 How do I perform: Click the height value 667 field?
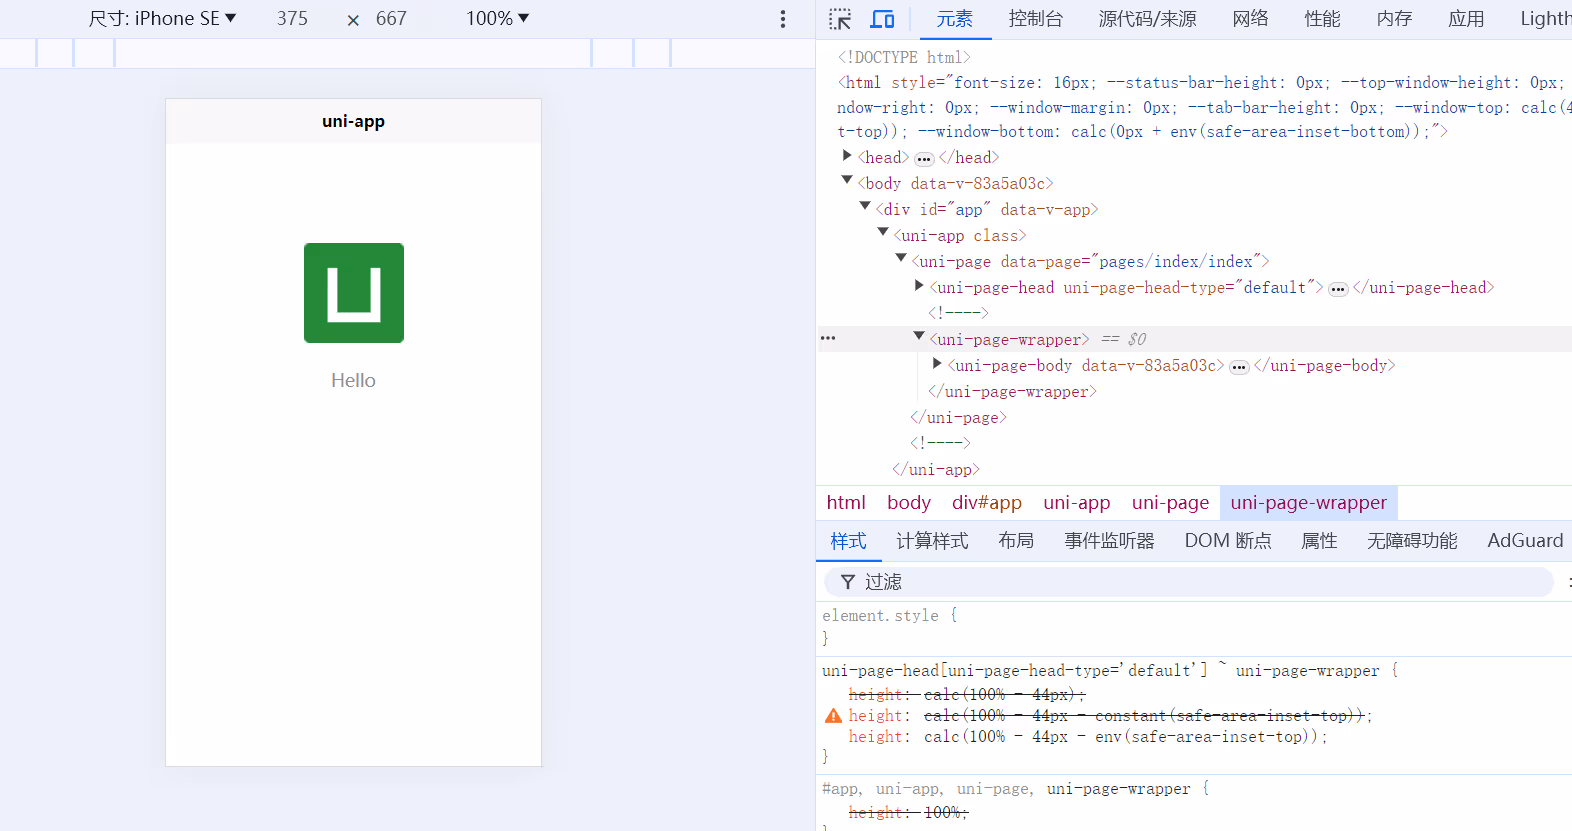[x=391, y=19]
